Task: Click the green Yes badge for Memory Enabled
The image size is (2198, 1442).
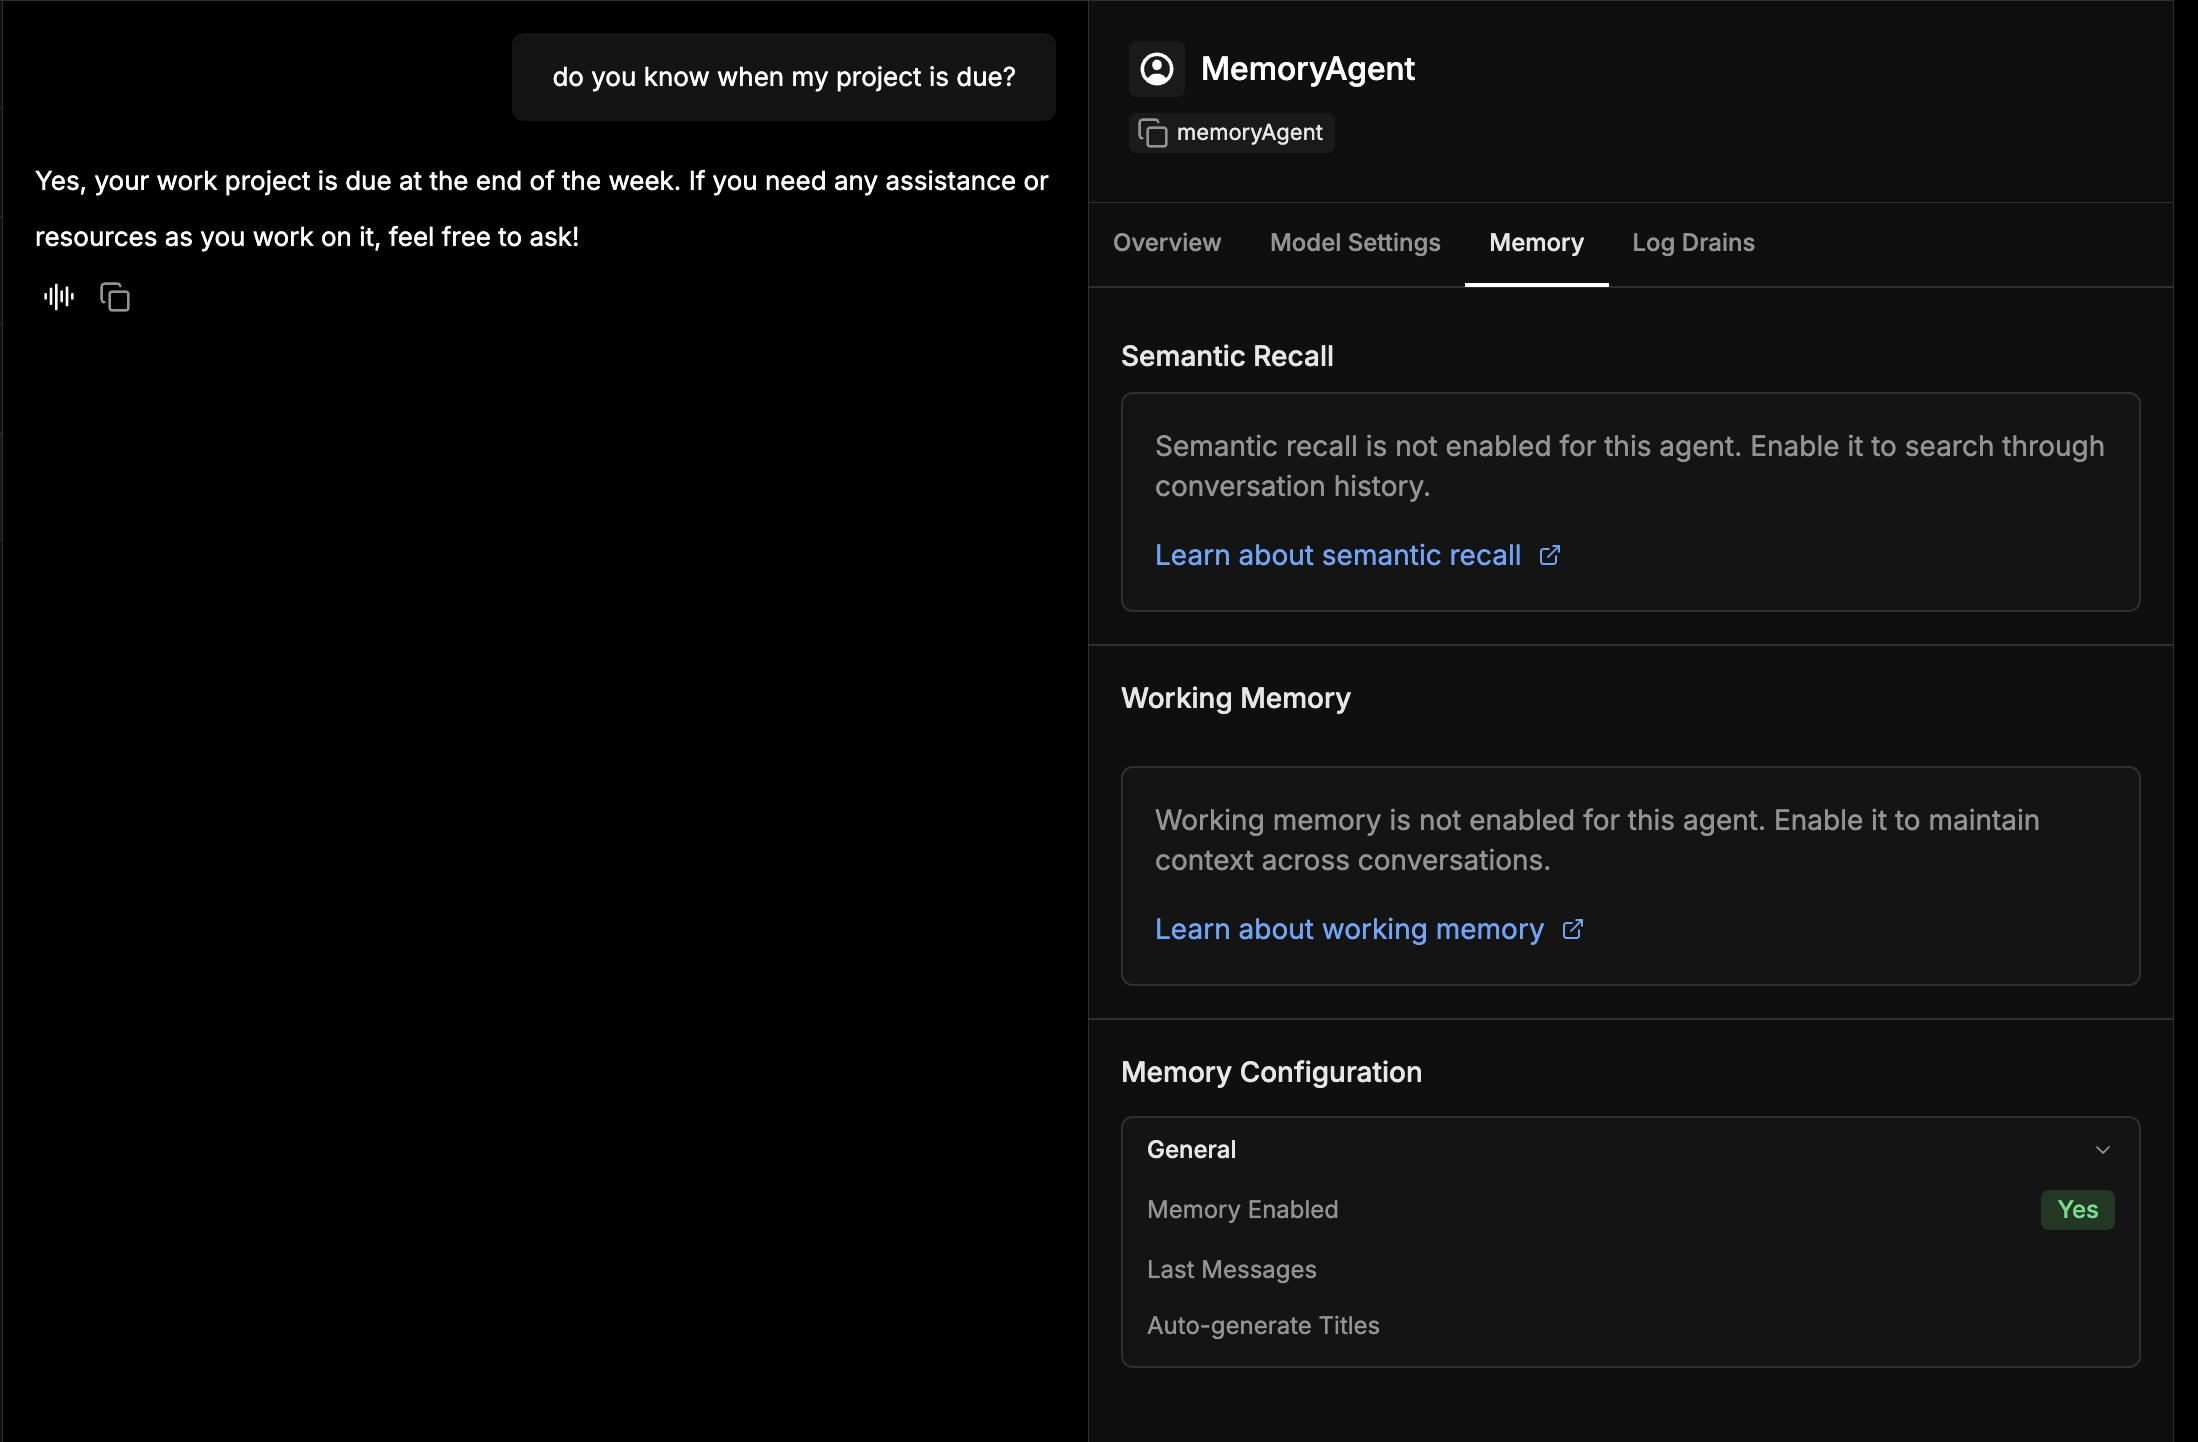Action: (2077, 1210)
